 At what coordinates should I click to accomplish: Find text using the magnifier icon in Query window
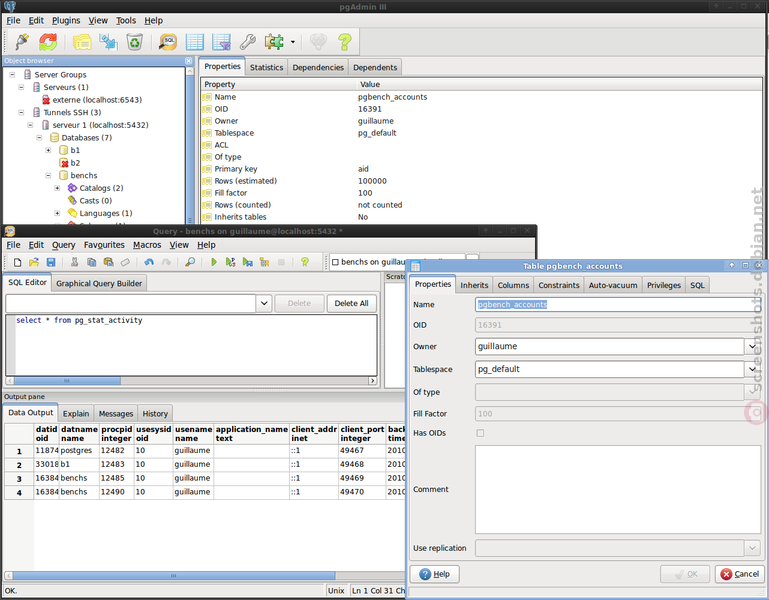[x=190, y=262]
